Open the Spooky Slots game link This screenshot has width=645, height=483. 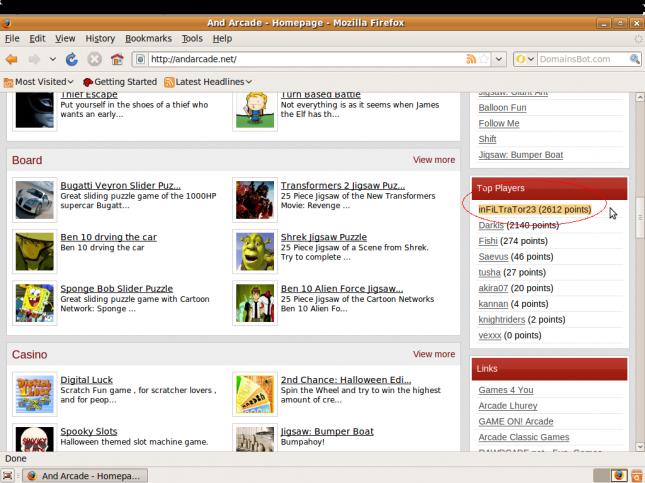88,431
